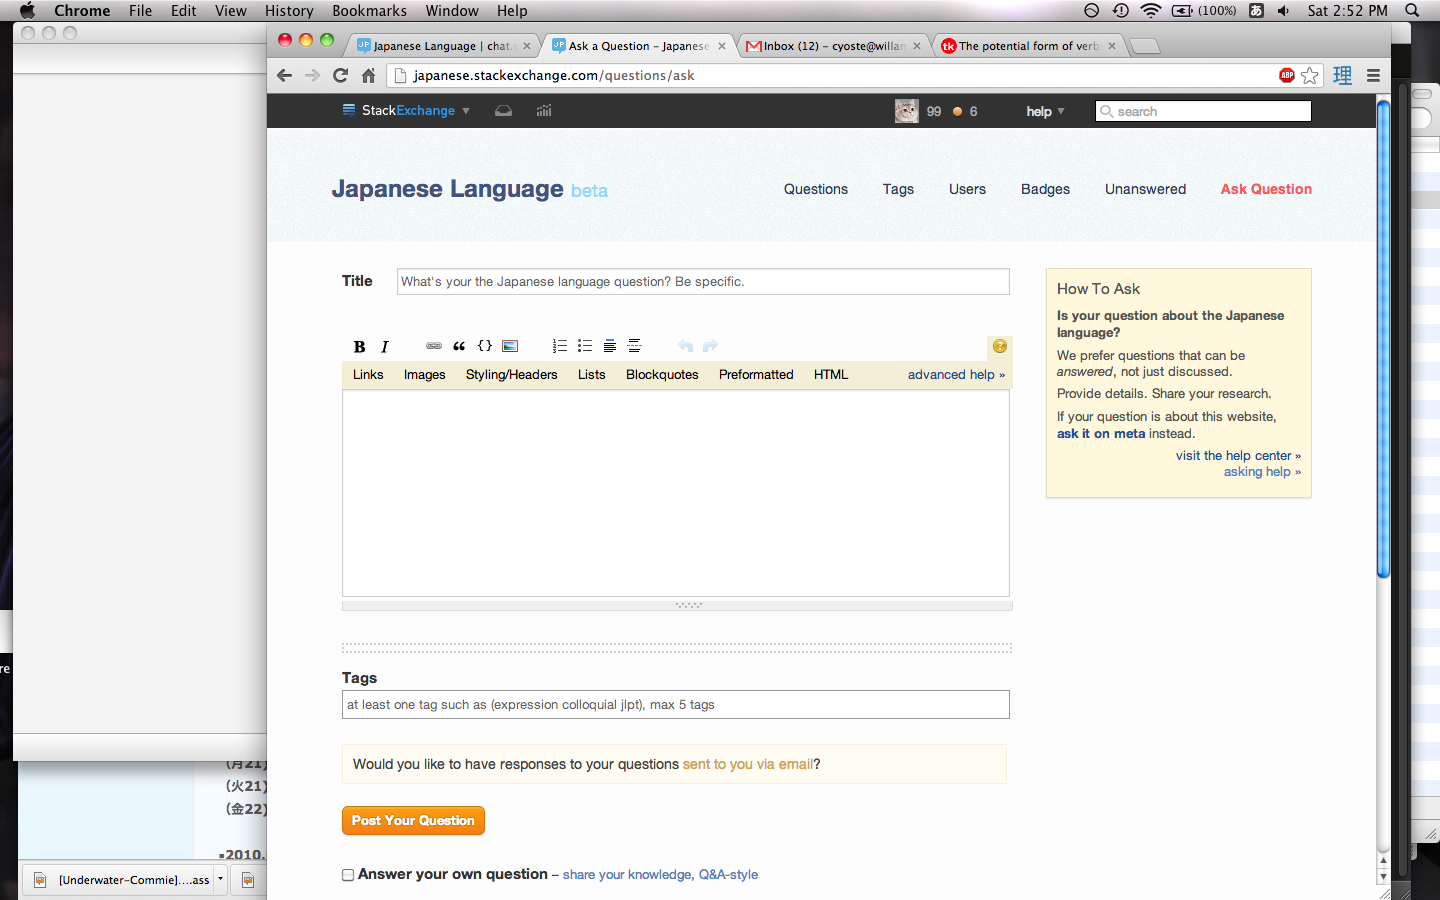The width and height of the screenshot is (1440, 900).
Task: Go forward with the browser forward arrow
Action: click(x=313, y=75)
